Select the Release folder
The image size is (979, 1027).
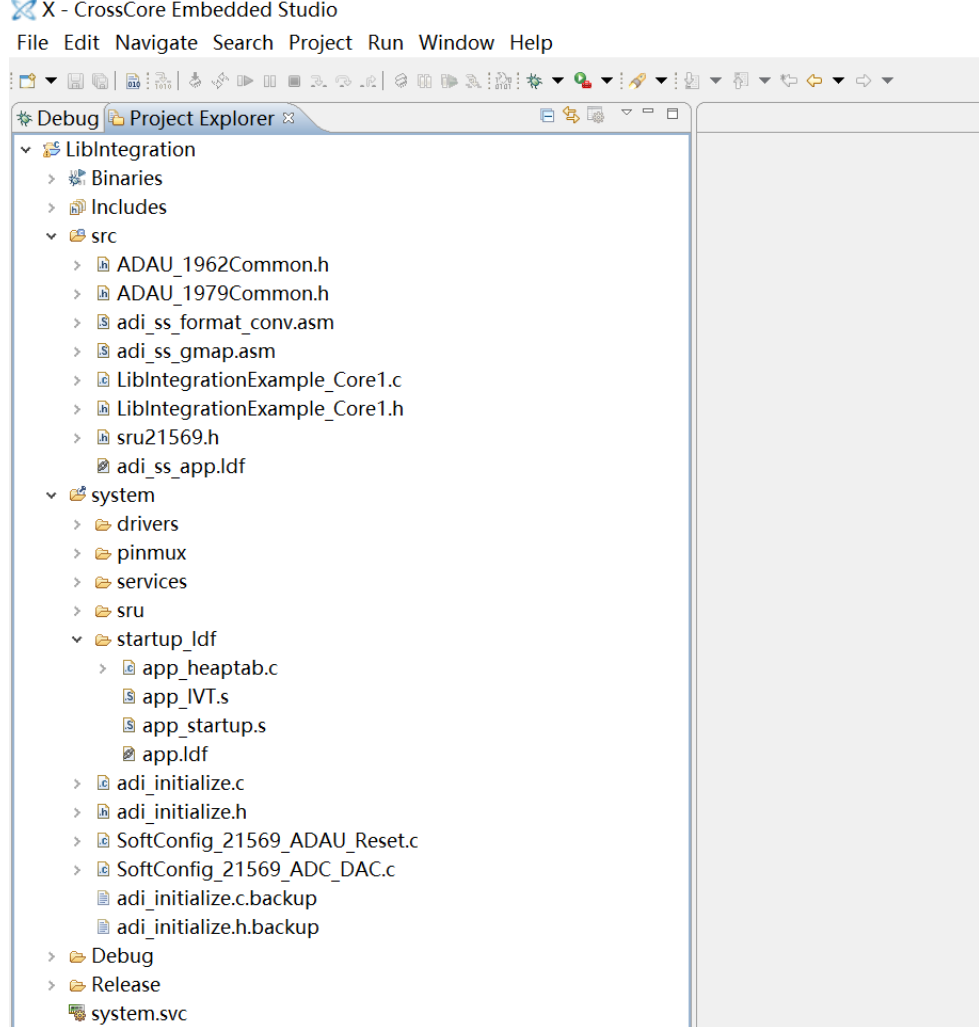(x=126, y=985)
